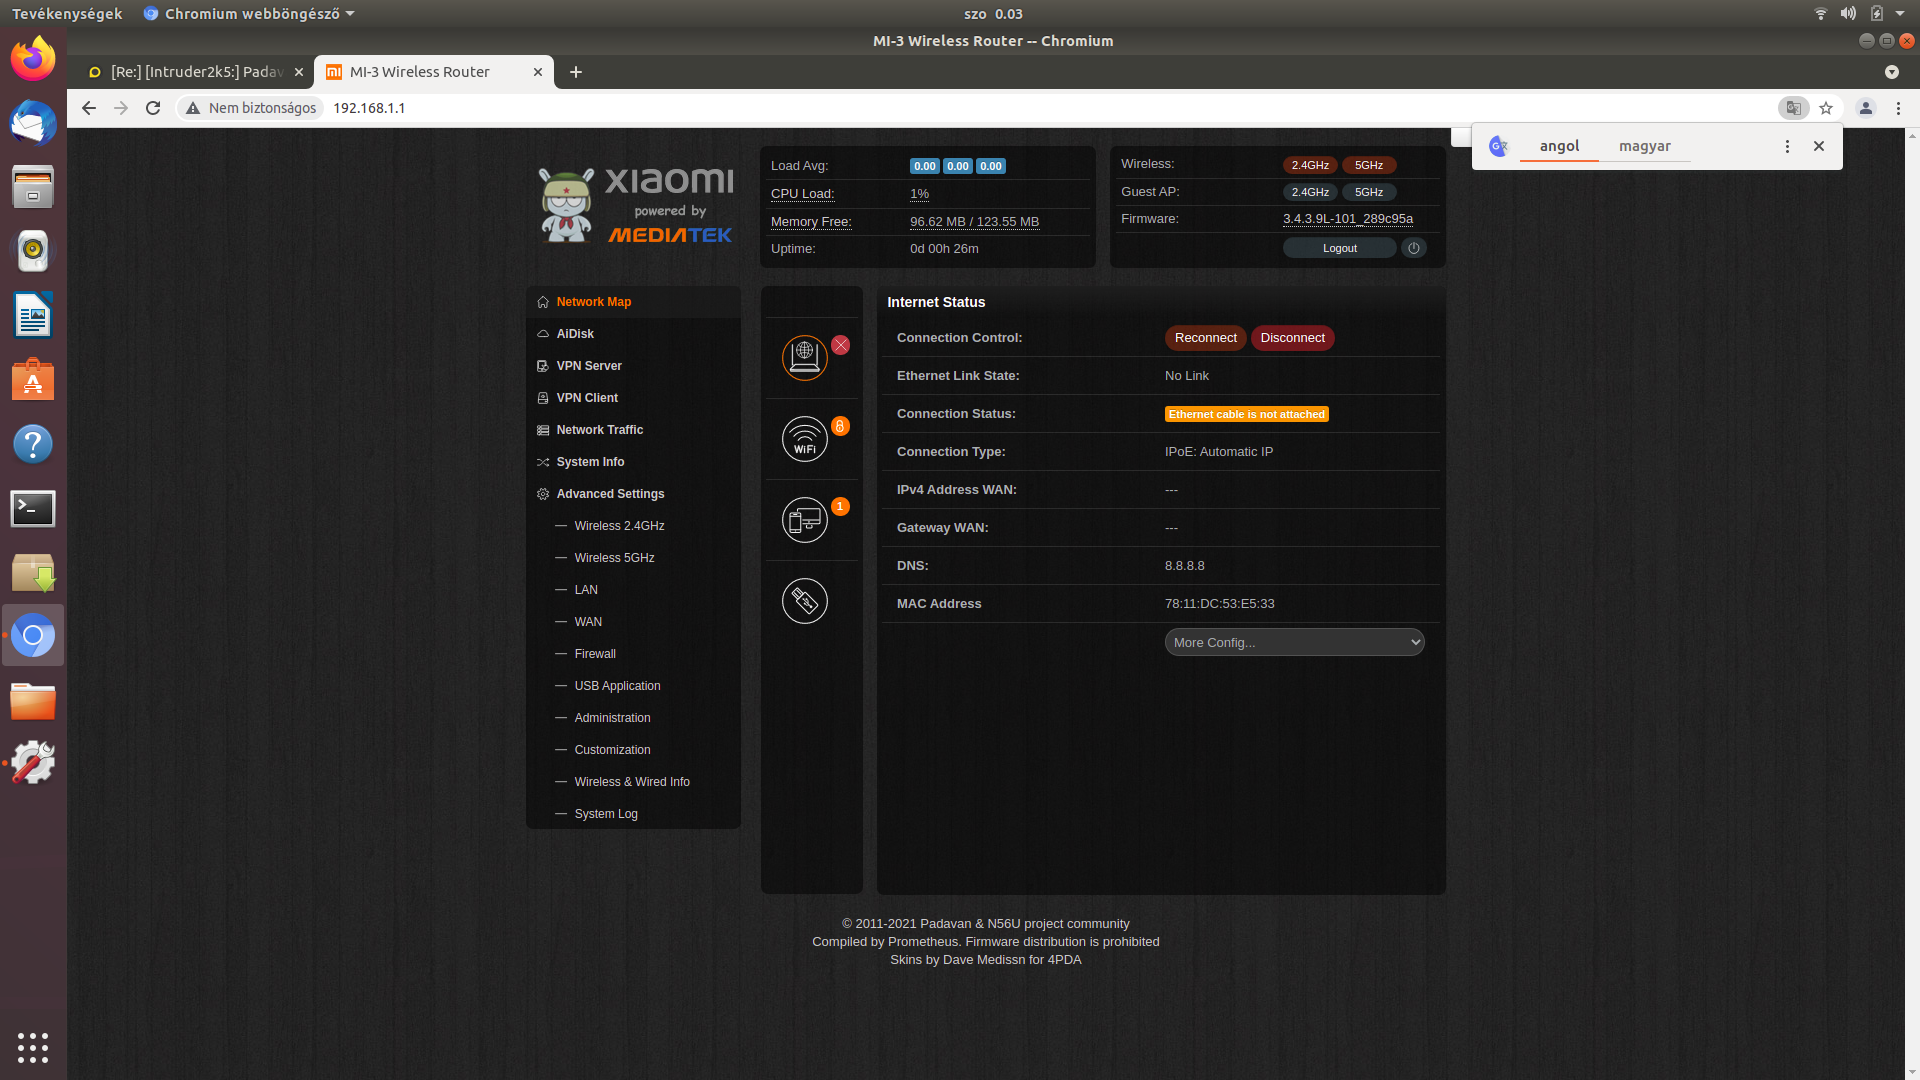This screenshot has width=1920, height=1080.
Task: Toggle Wireless 5GHz radio badge
Action: [1369, 165]
